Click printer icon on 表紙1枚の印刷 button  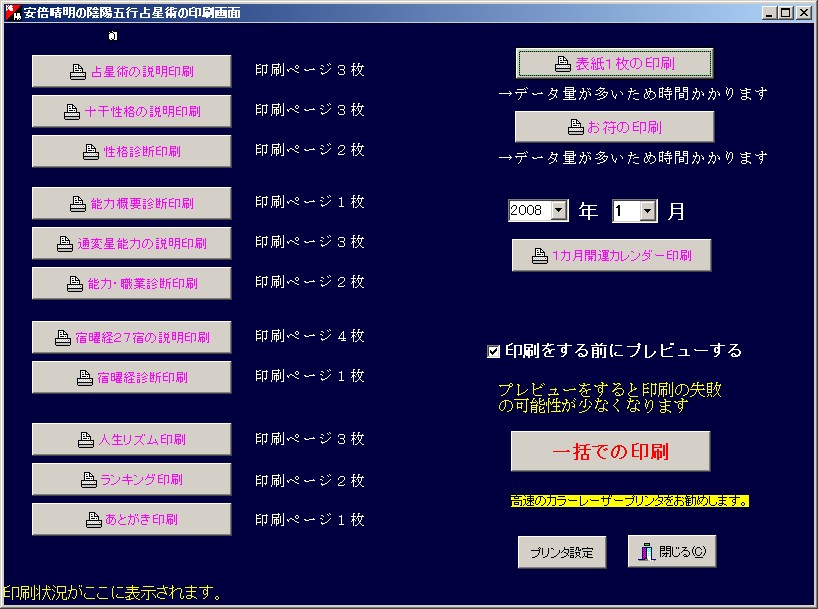(x=562, y=64)
